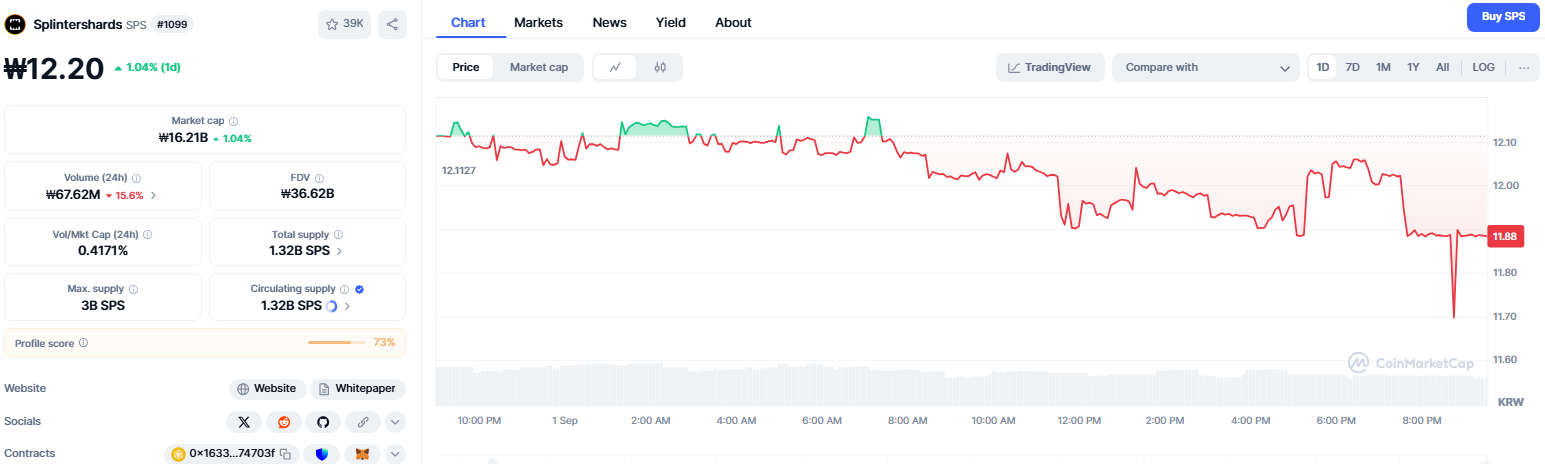1545x464 pixels.
Task: Select Price chart mode
Action: point(466,67)
